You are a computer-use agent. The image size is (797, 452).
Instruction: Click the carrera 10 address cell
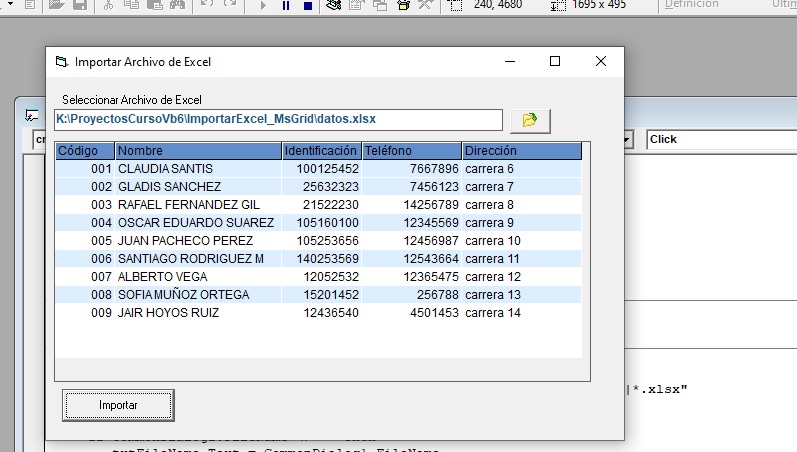(493, 241)
